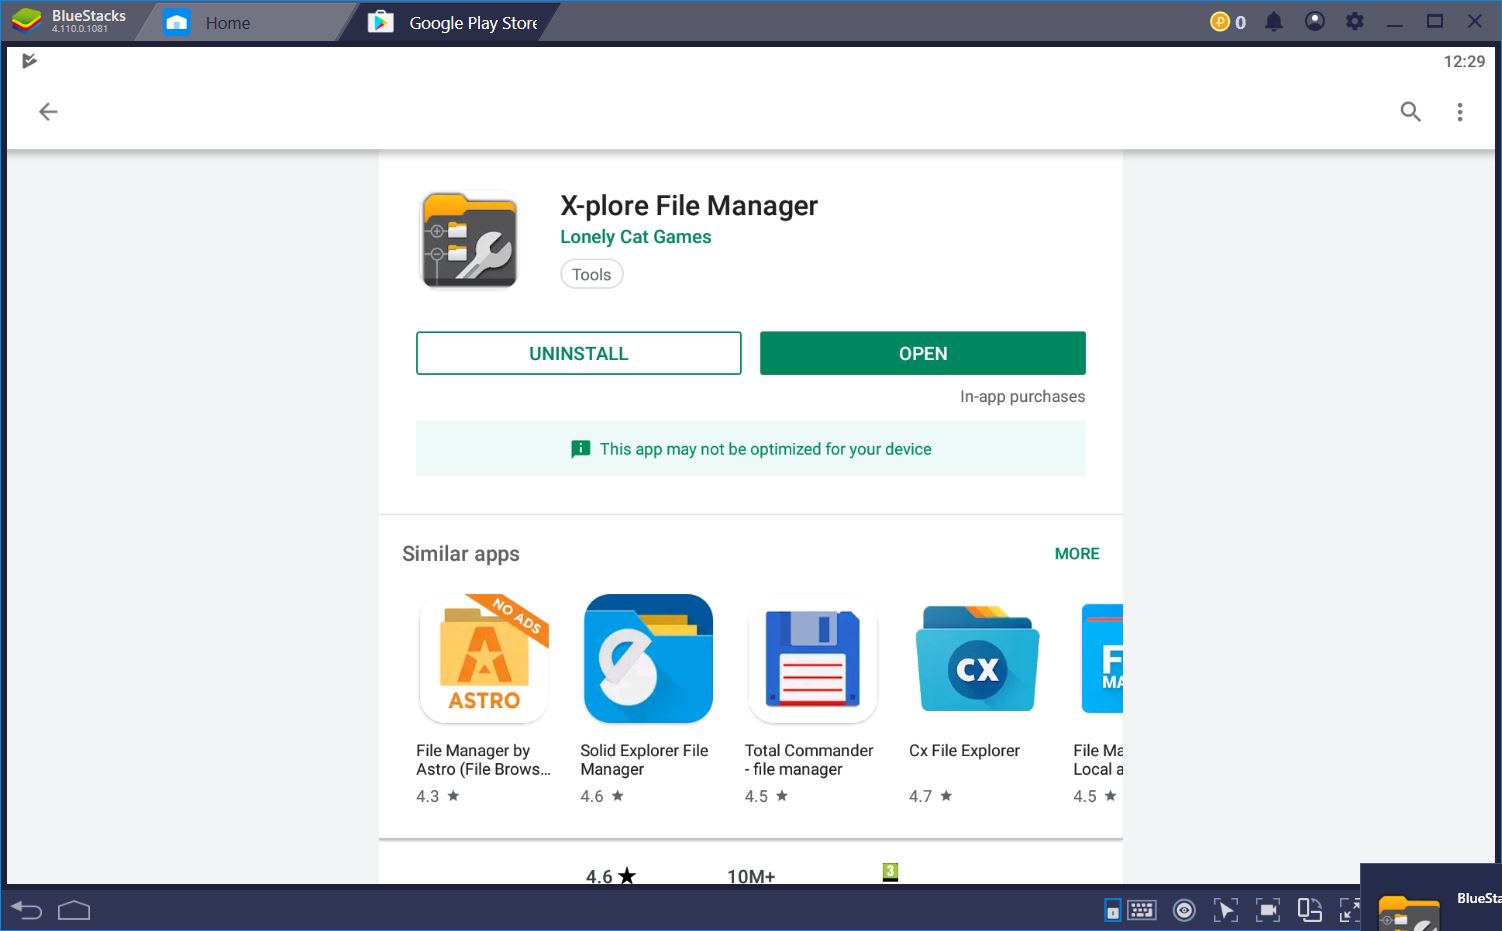Click the 'In-app purchases' label
This screenshot has width=1502, height=931.
pyautogui.click(x=1022, y=396)
